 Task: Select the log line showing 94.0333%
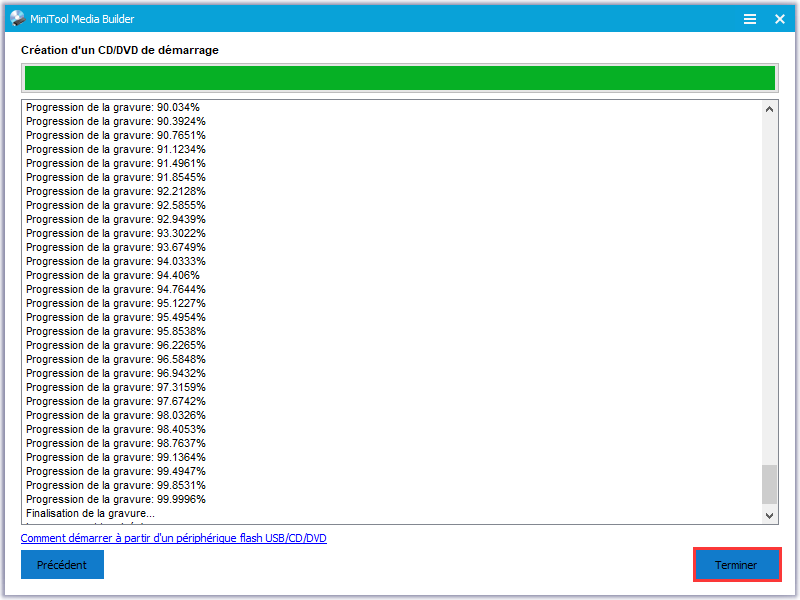tap(116, 261)
